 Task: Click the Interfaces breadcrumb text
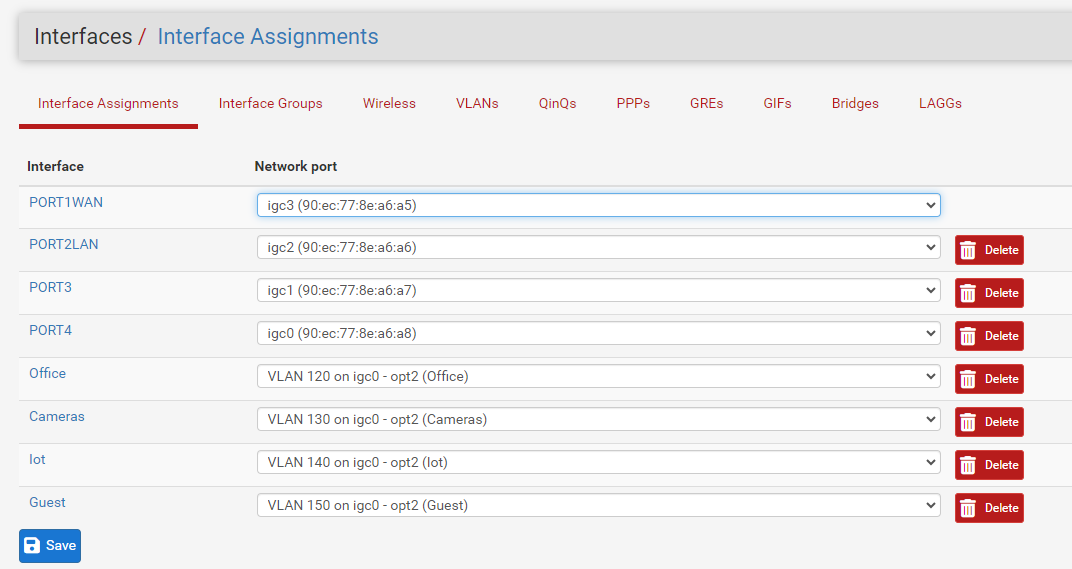tap(83, 36)
